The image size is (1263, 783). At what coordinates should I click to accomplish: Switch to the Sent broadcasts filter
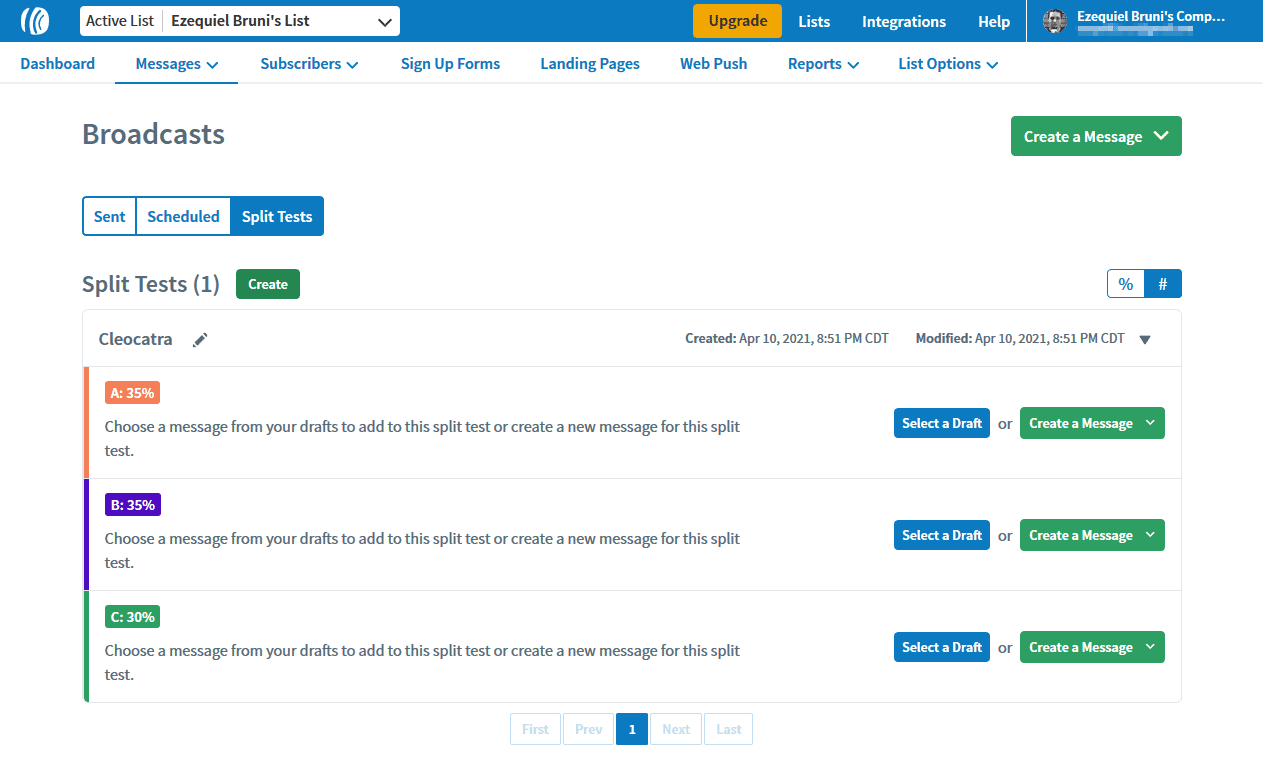(109, 216)
